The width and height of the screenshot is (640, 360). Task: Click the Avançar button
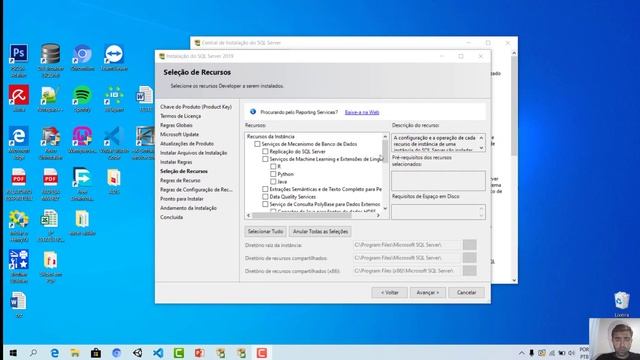pos(427,293)
